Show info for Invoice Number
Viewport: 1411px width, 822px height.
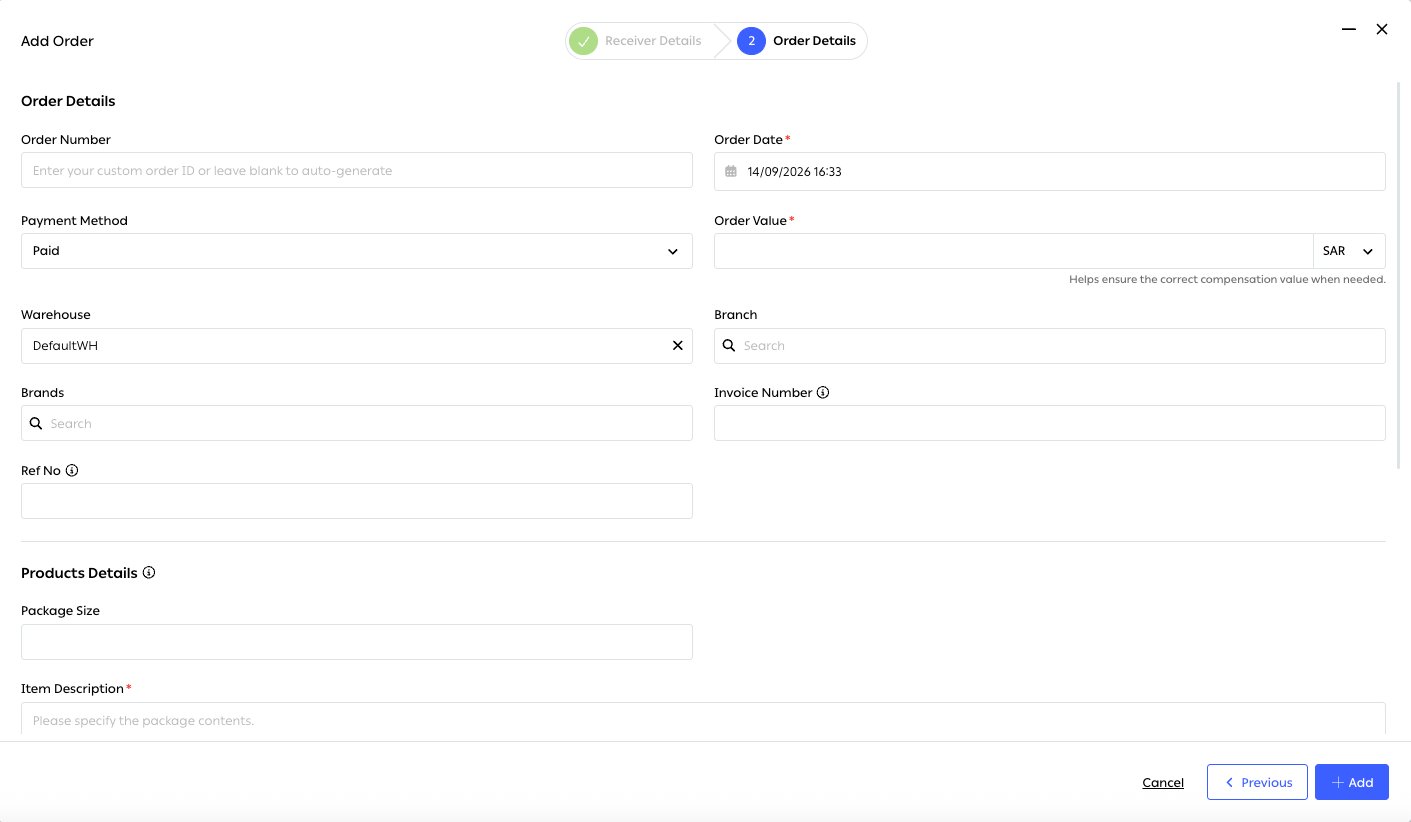tap(823, 393)
